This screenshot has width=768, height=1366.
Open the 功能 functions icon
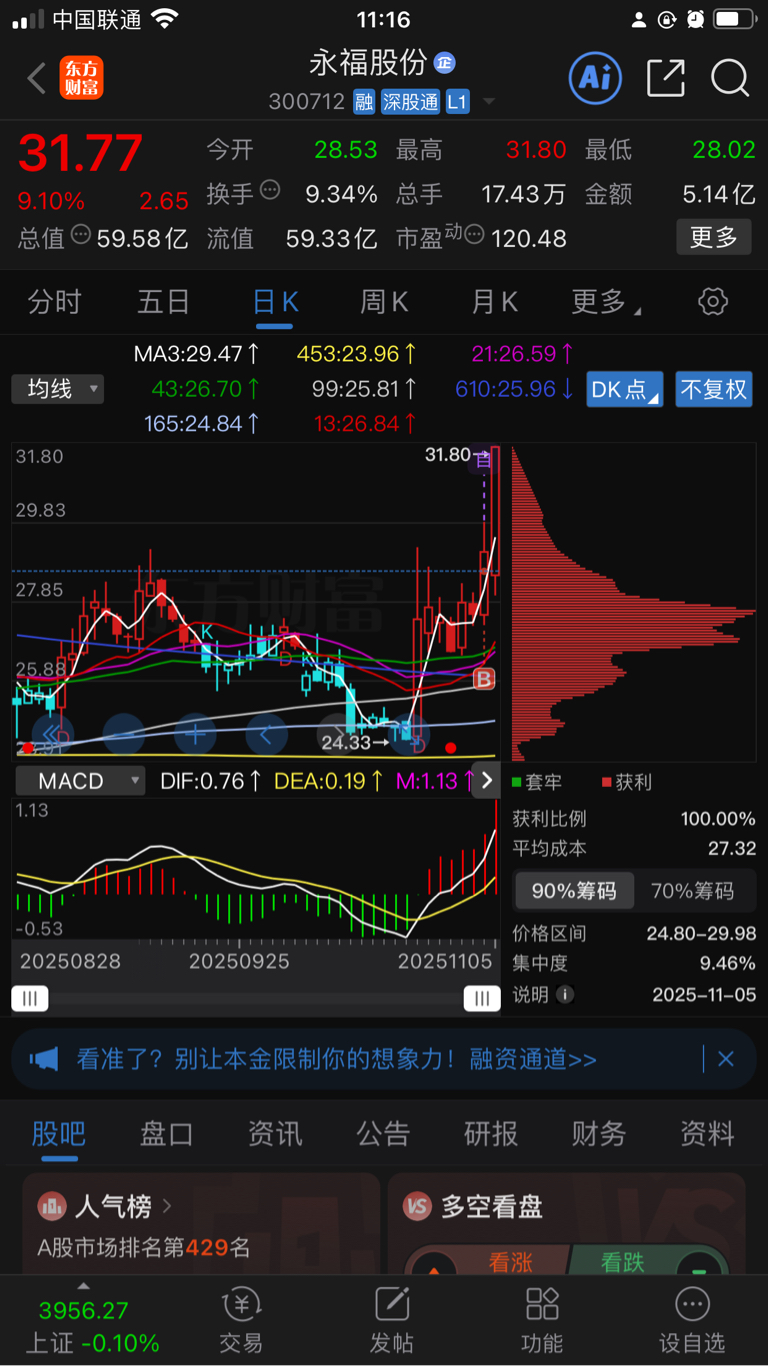542,1319
